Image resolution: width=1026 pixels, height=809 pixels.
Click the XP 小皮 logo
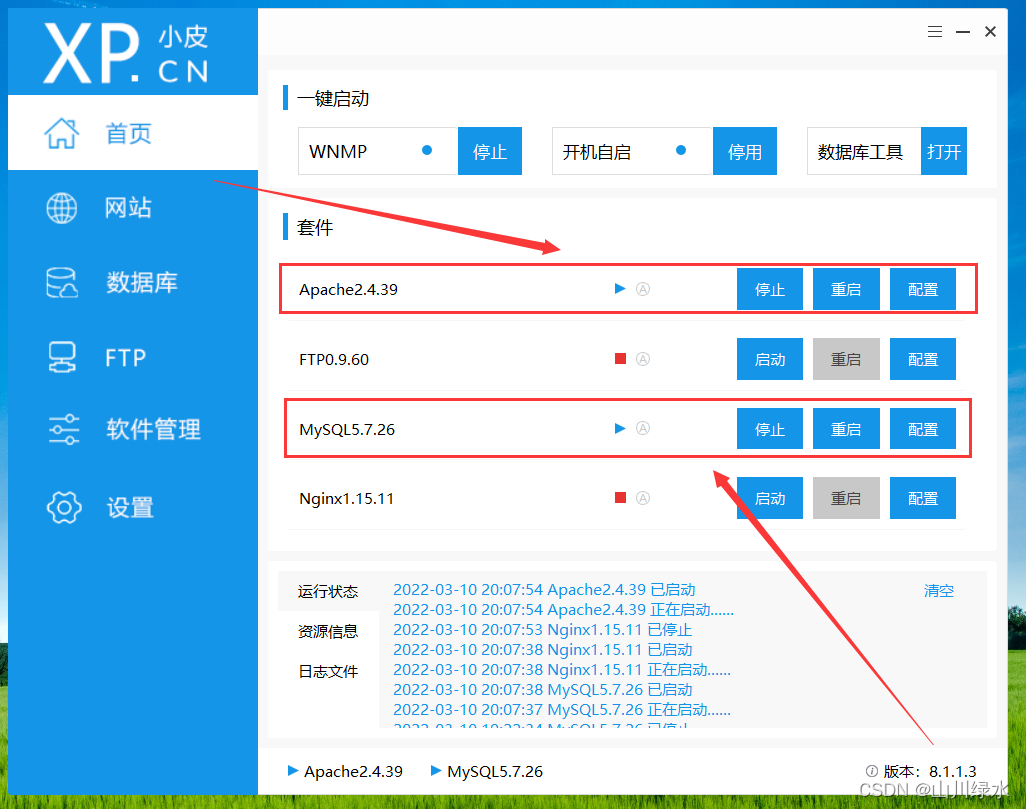(x=126, y=52)
